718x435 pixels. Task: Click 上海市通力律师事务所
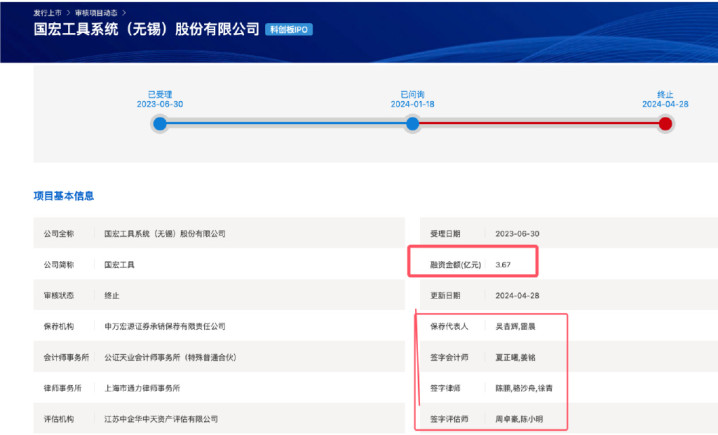point(142,388)
